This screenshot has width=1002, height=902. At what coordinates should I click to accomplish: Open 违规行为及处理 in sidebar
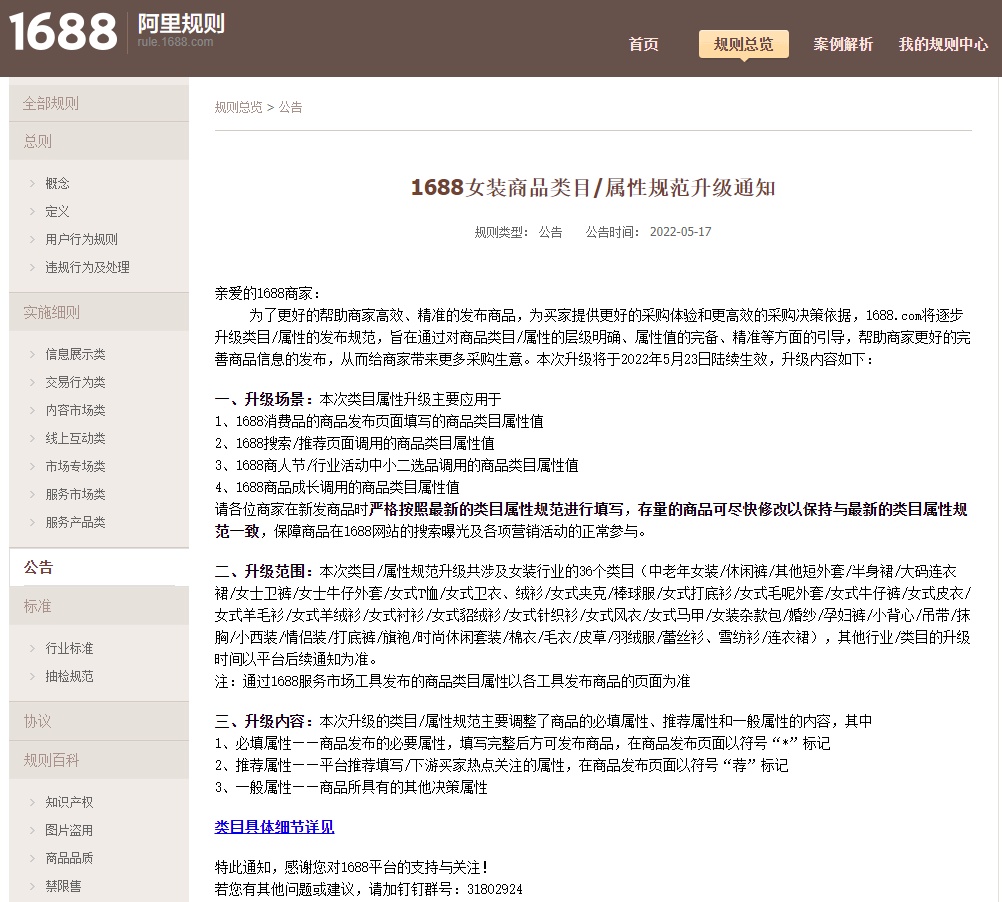tap(88, 268)
